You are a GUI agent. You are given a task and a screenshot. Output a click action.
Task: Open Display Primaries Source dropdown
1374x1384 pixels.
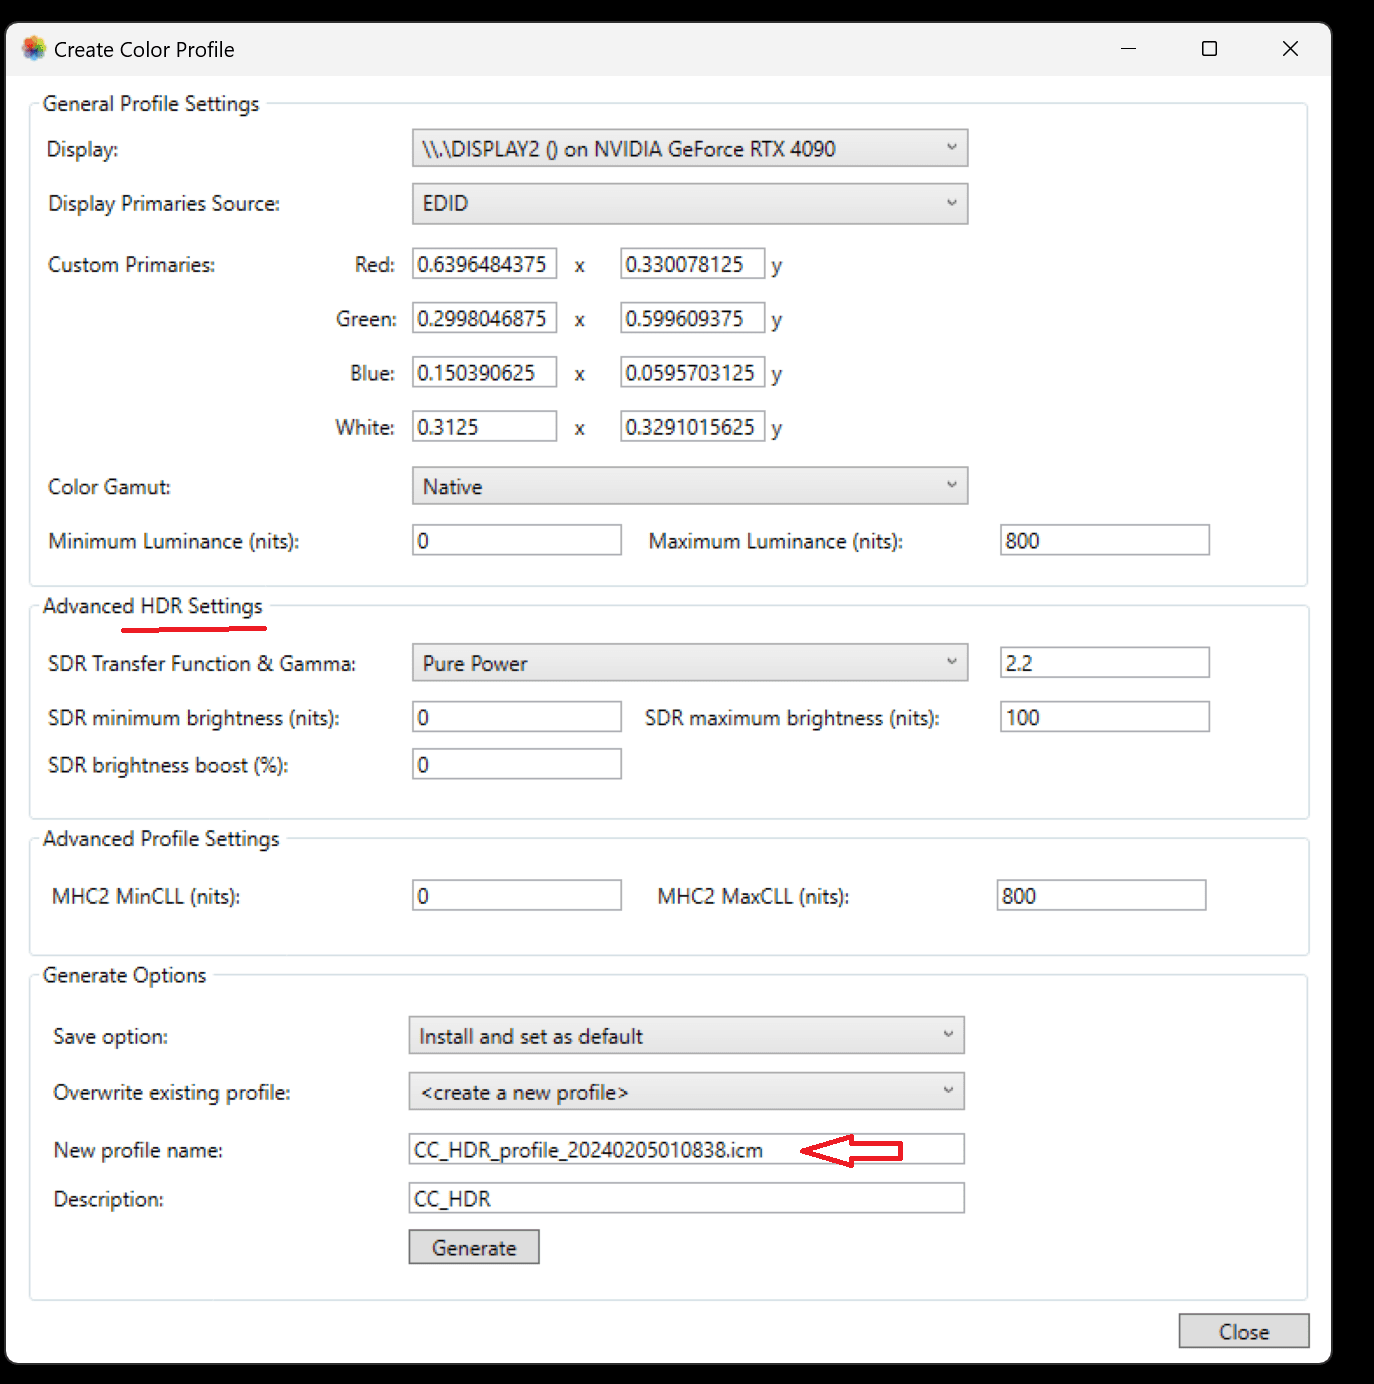pos(690,203)
